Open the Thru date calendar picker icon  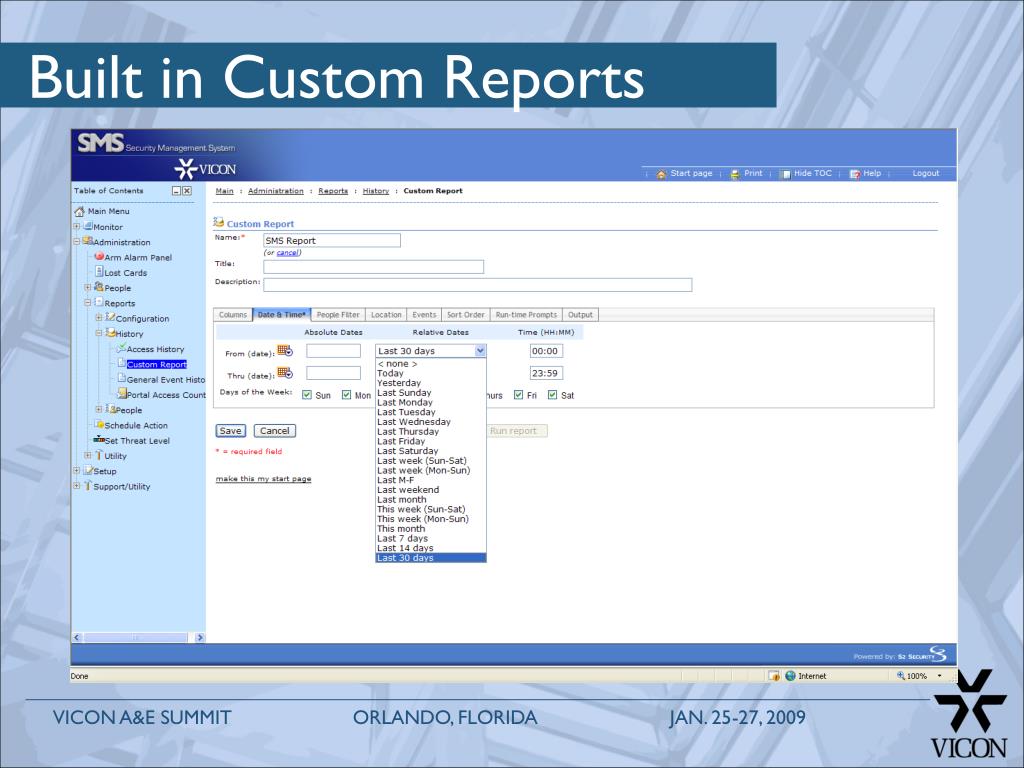pos(285,374)
